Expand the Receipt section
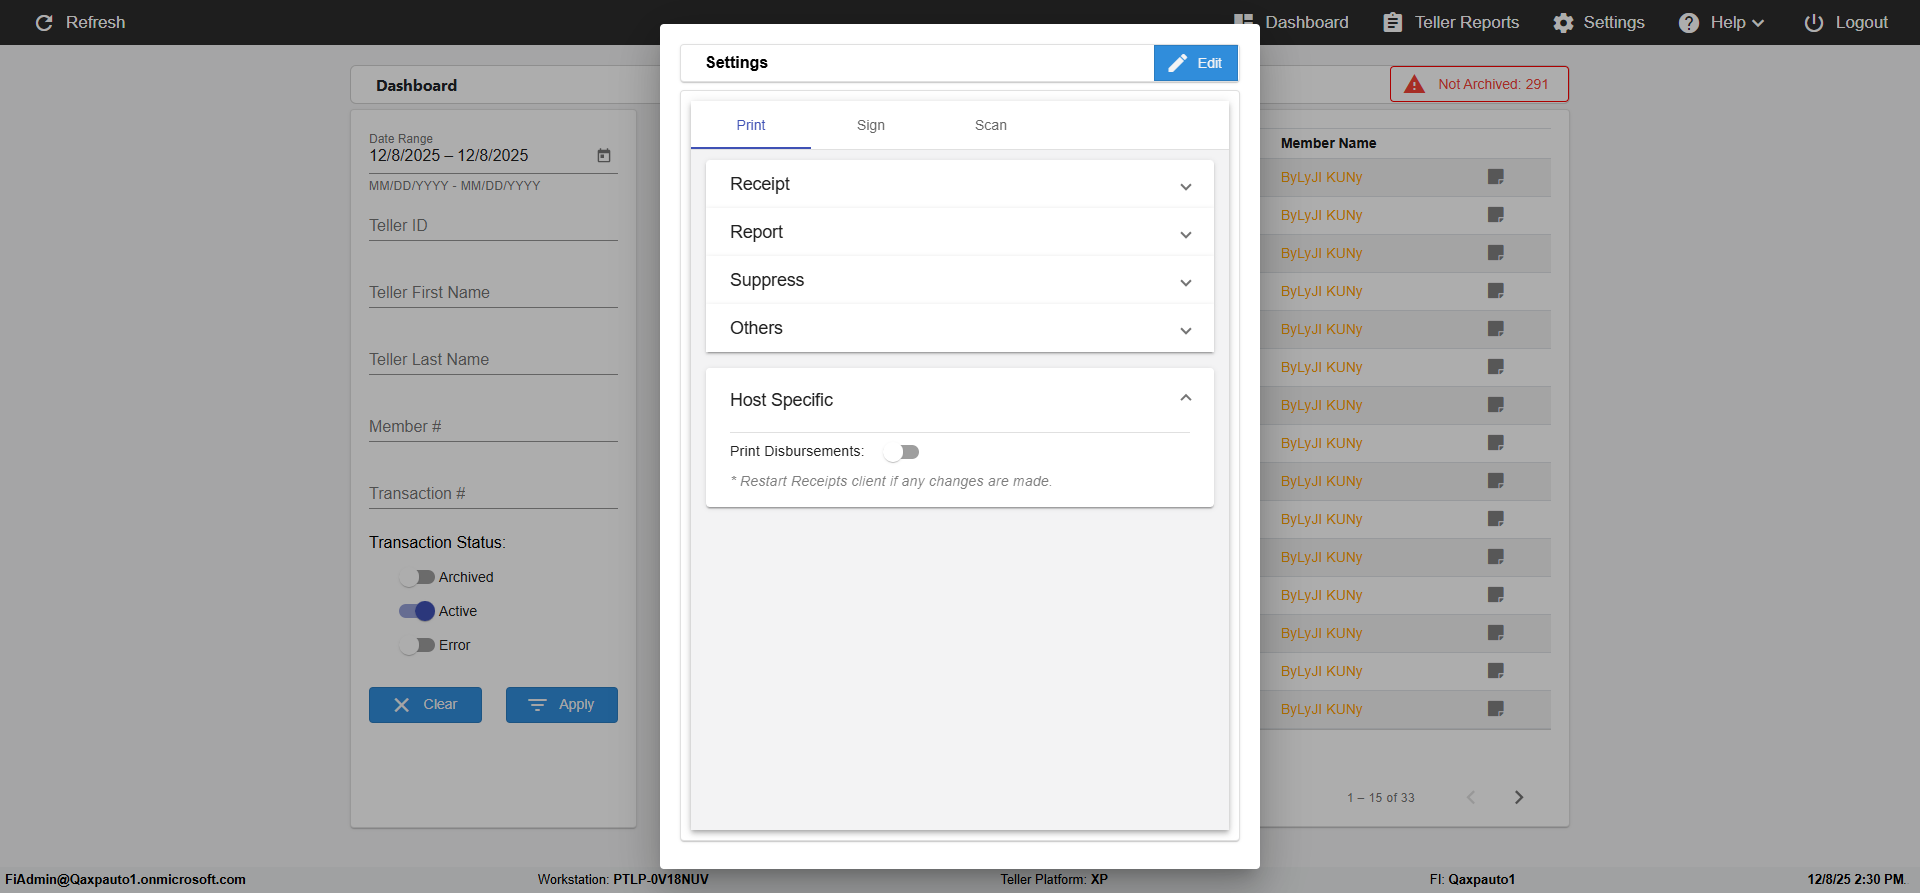The height and width of the screenshot is (893, 1920). pyautogui.click(x=960, y=184)
